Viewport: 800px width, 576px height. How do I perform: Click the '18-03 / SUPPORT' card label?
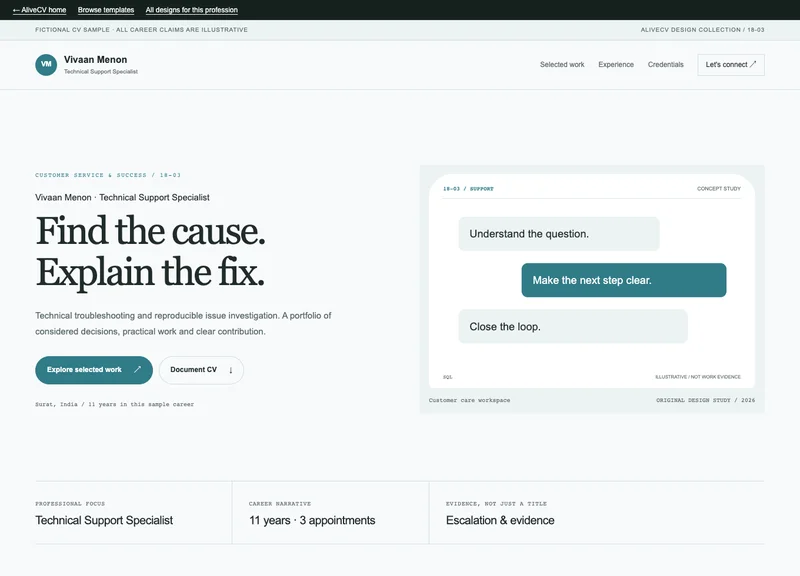click(468, 189)
